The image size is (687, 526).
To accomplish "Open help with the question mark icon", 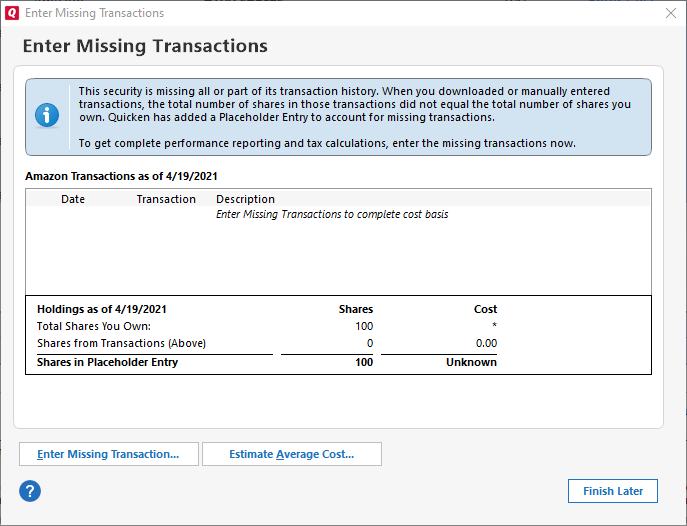I will 30,491.
